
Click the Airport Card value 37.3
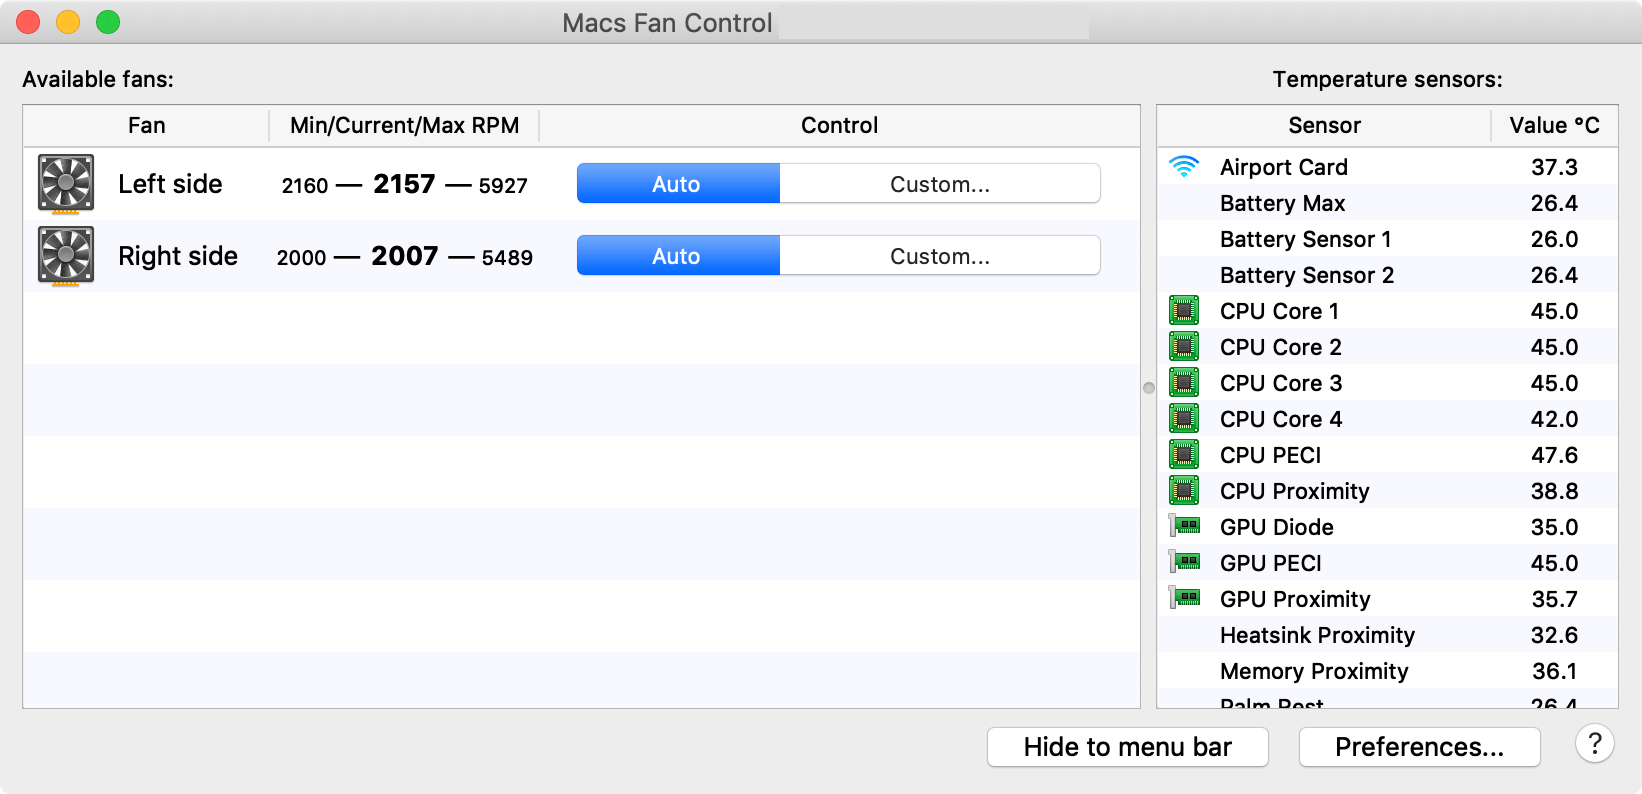pos(1555,167)
